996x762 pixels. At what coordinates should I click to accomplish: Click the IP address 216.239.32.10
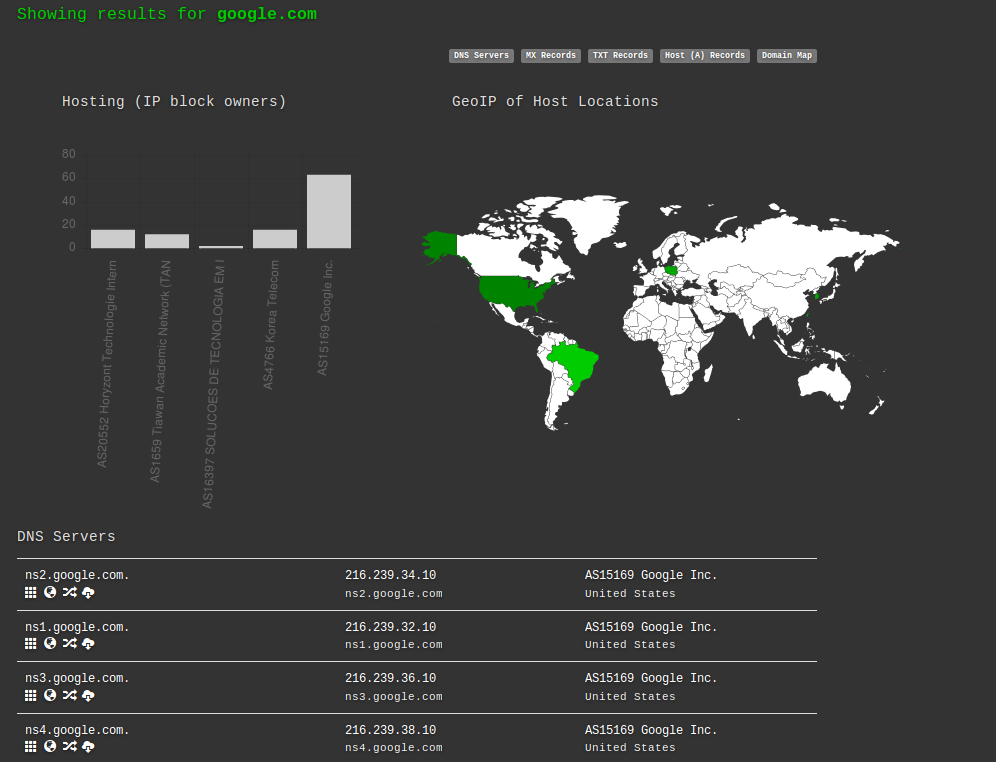391,627
